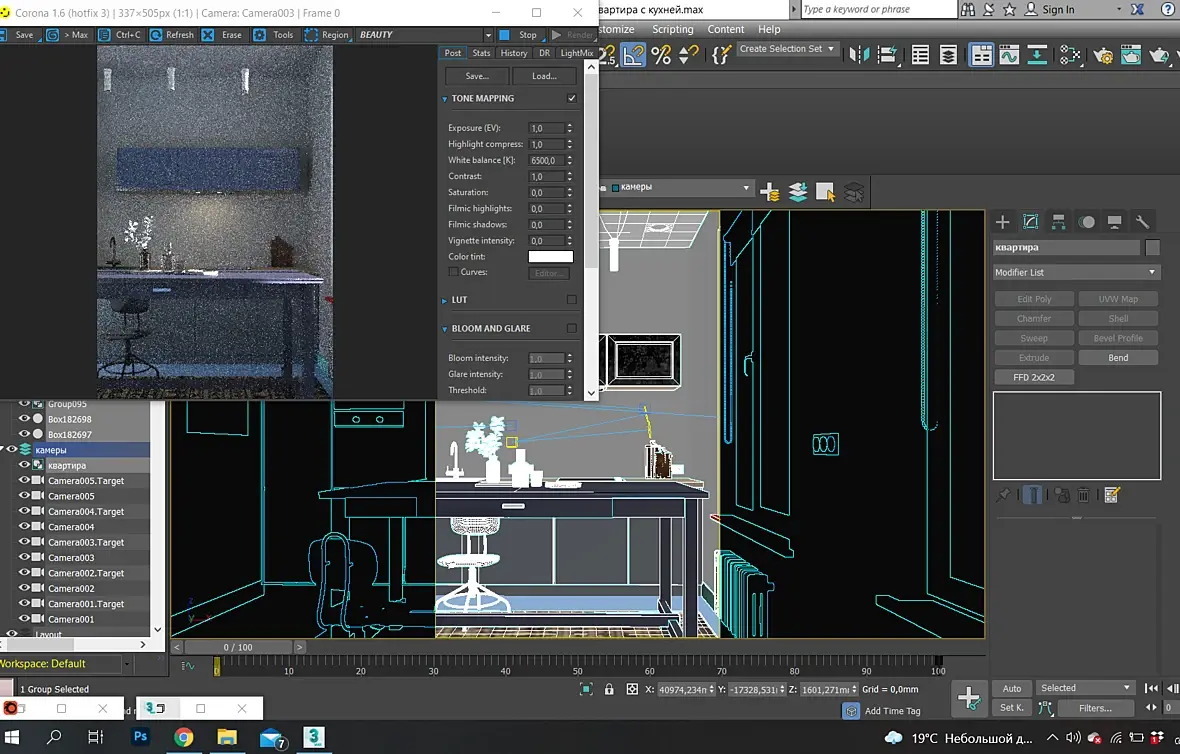
Task: Expand the Modifier List dropdown
Action: pyautogui.click(x=1076, y=272)
